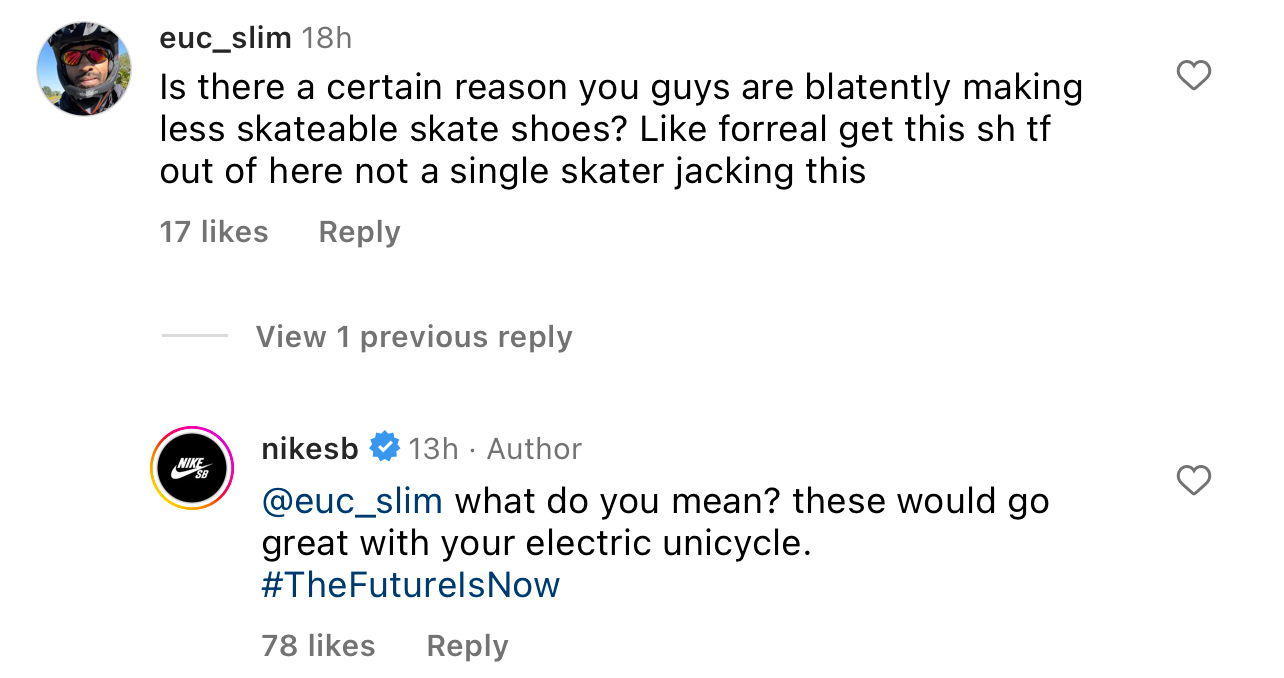1284x678 pixels.
Task: Click the Author label next to nikesb
Action: click(534, 449)
